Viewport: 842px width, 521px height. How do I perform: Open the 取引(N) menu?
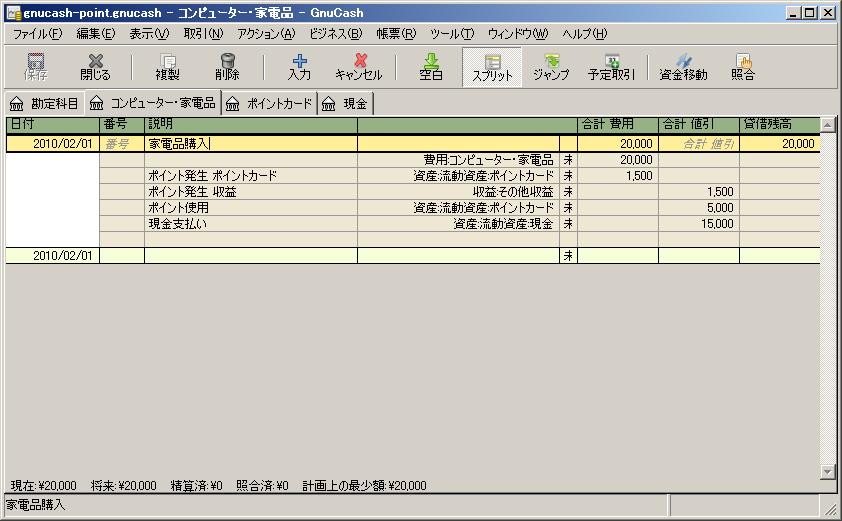tap(203, 34)
